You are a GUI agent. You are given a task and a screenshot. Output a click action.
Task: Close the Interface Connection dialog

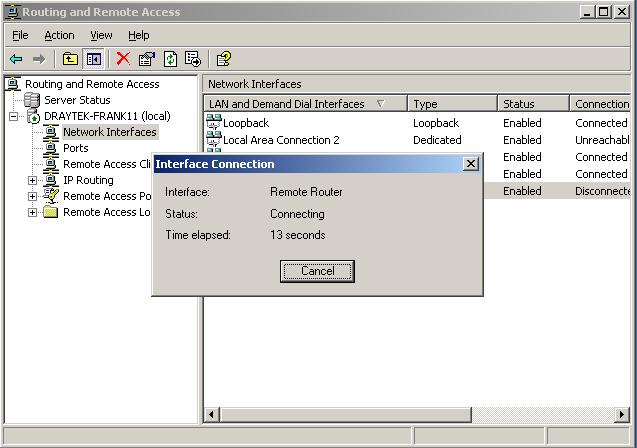coord(470,164)
